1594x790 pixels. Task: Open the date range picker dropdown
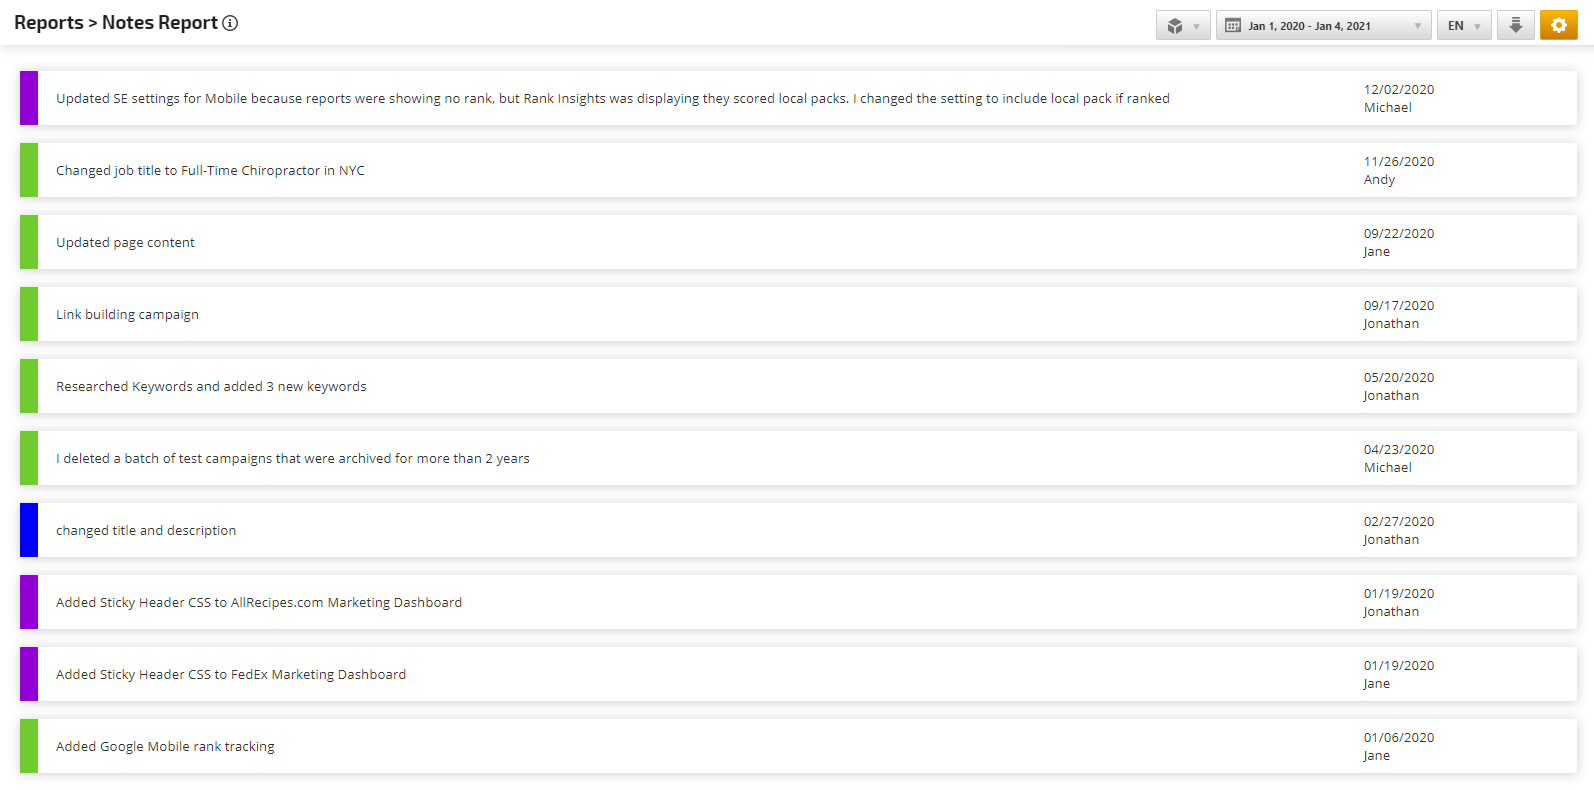pos(1323,26)
